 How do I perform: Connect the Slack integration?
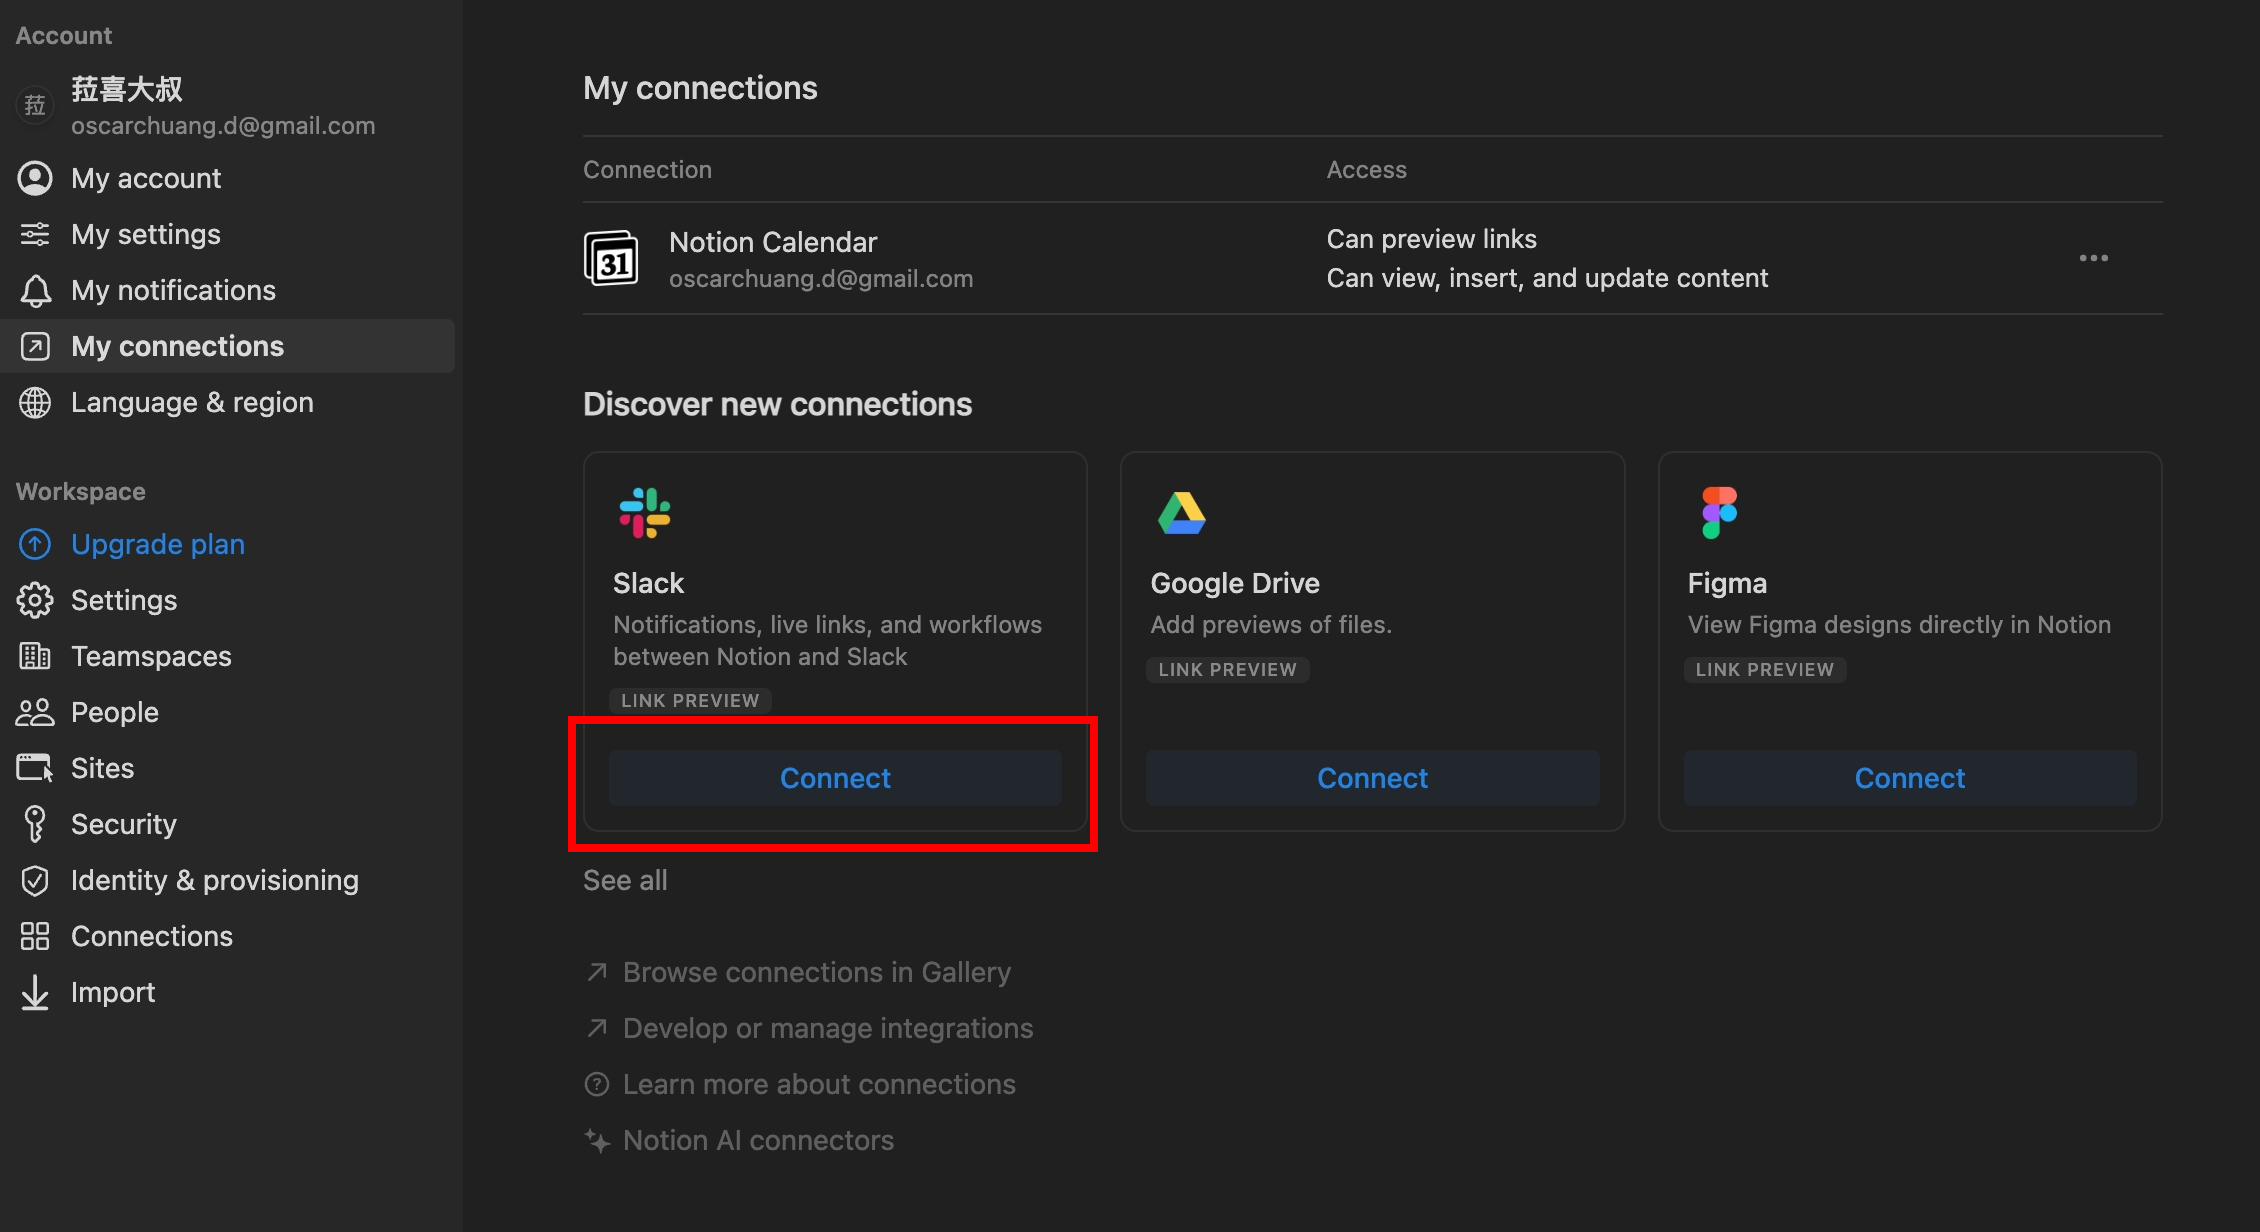(835, 778)
